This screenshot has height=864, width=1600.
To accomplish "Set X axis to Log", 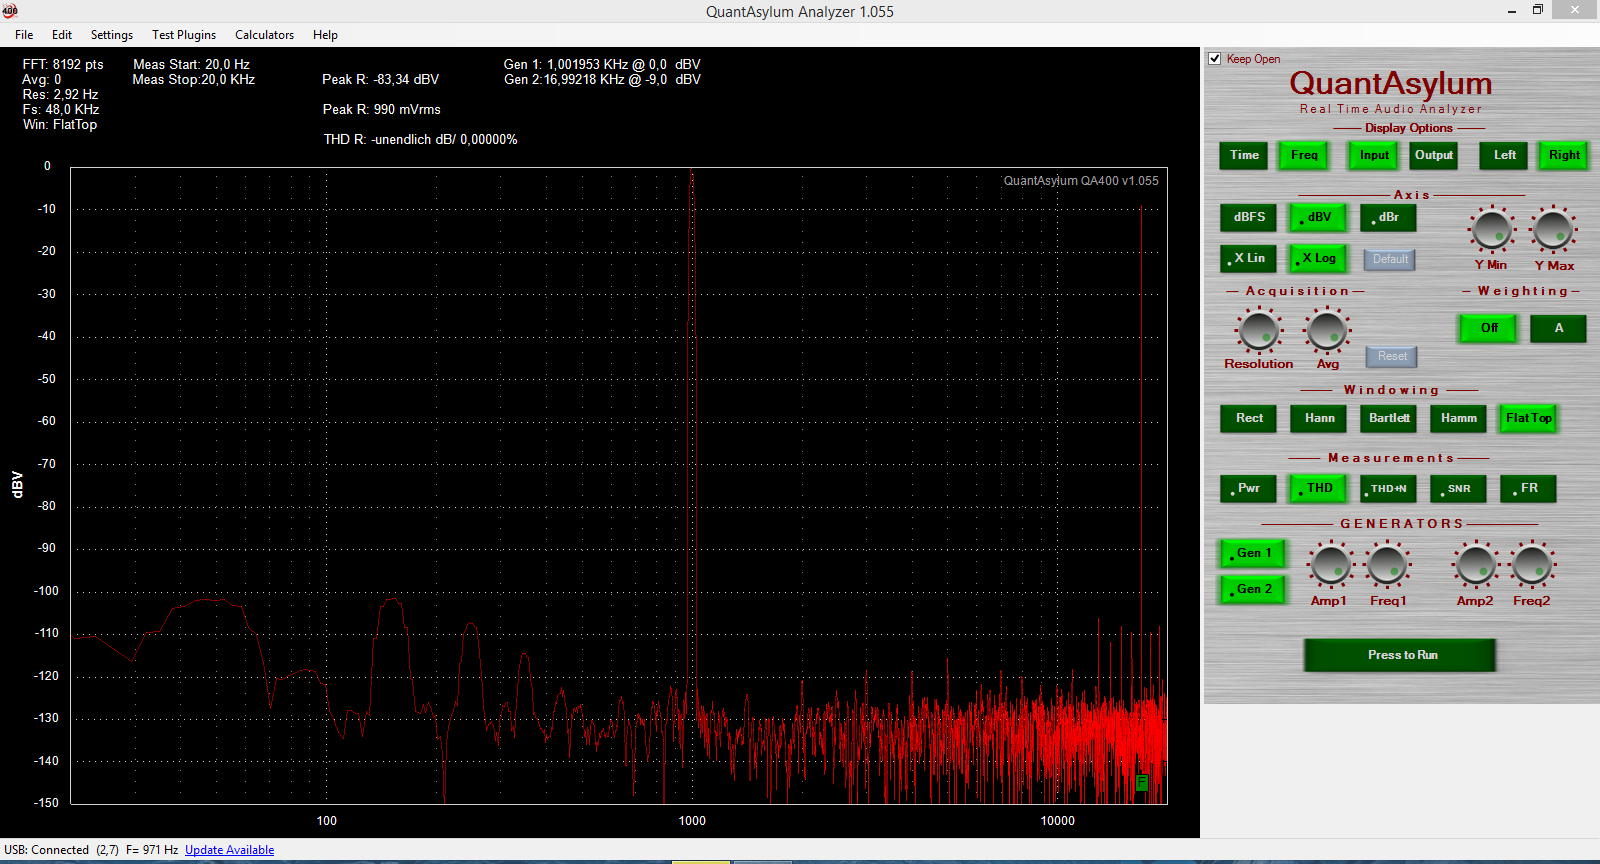I will (x=1318, y=258).
